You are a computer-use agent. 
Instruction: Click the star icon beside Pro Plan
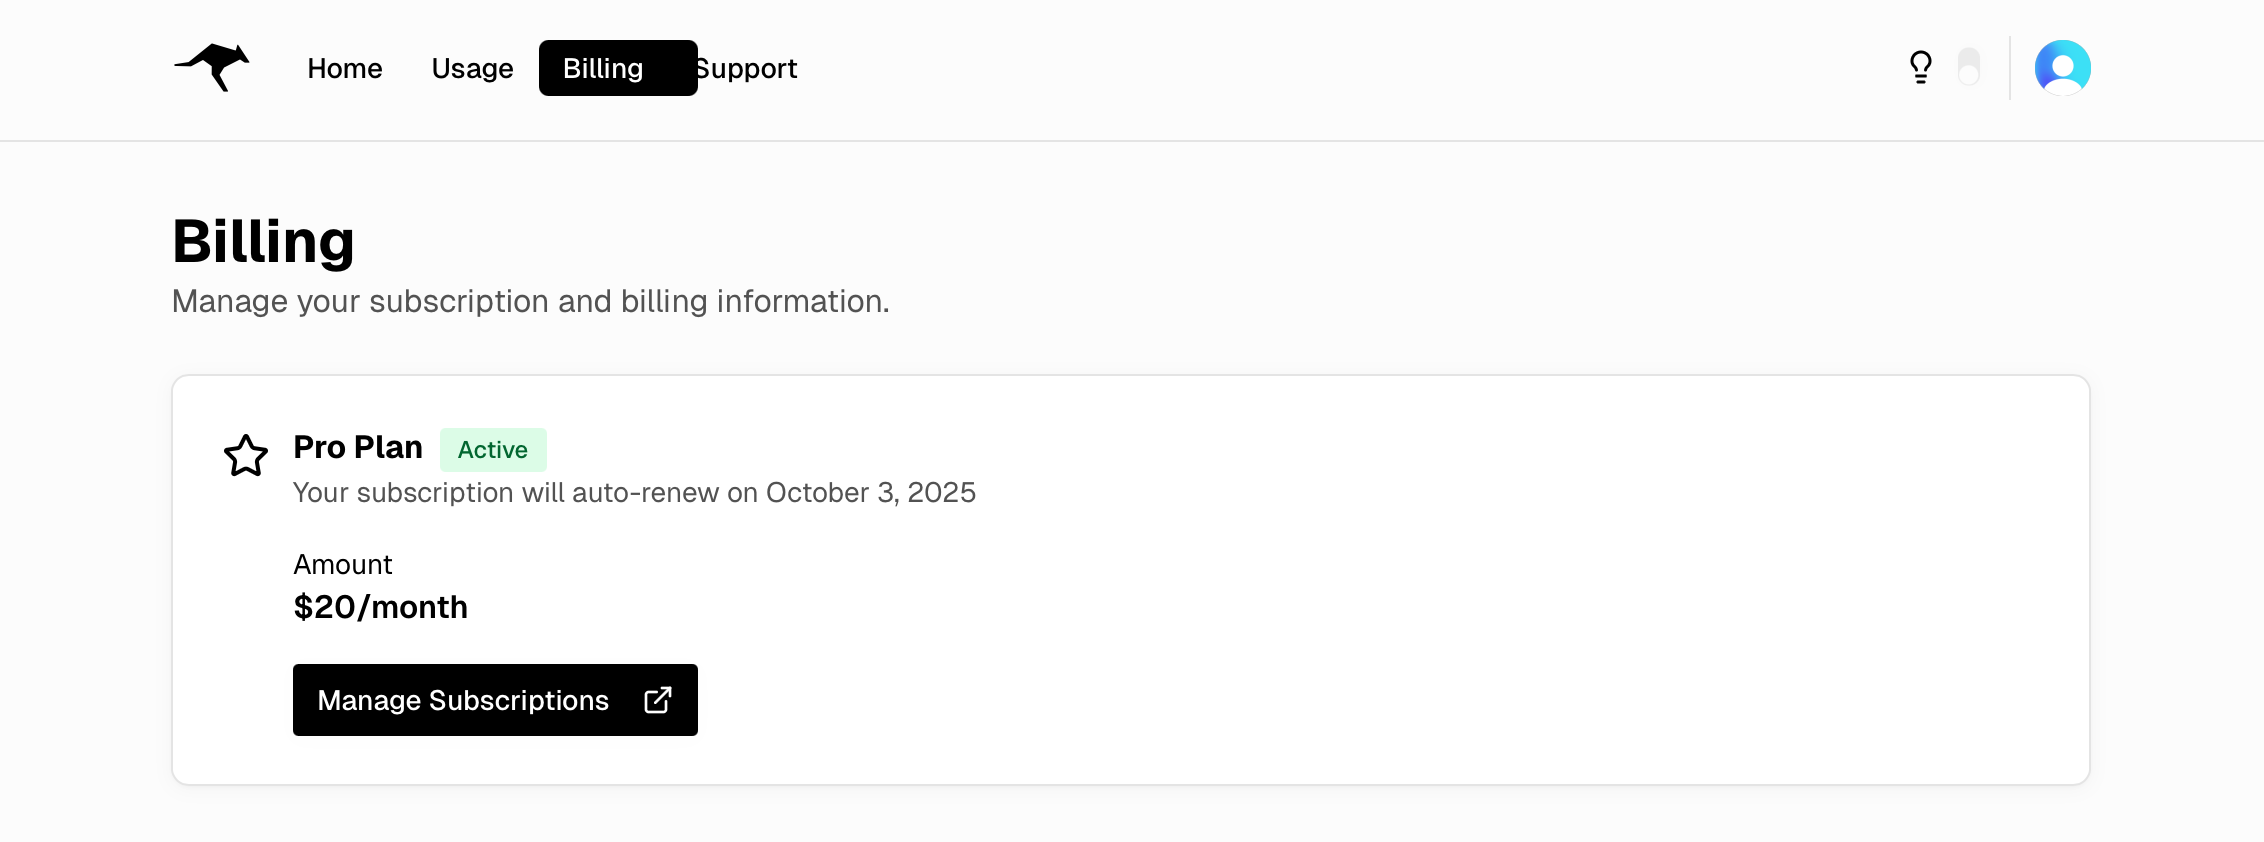[245, 456]
